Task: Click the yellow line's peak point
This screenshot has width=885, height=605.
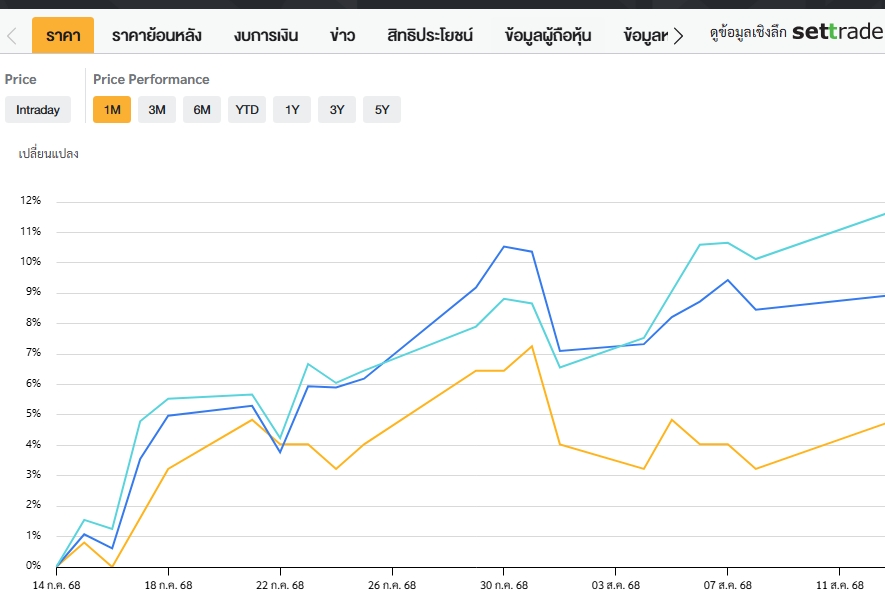Action: 532,346
